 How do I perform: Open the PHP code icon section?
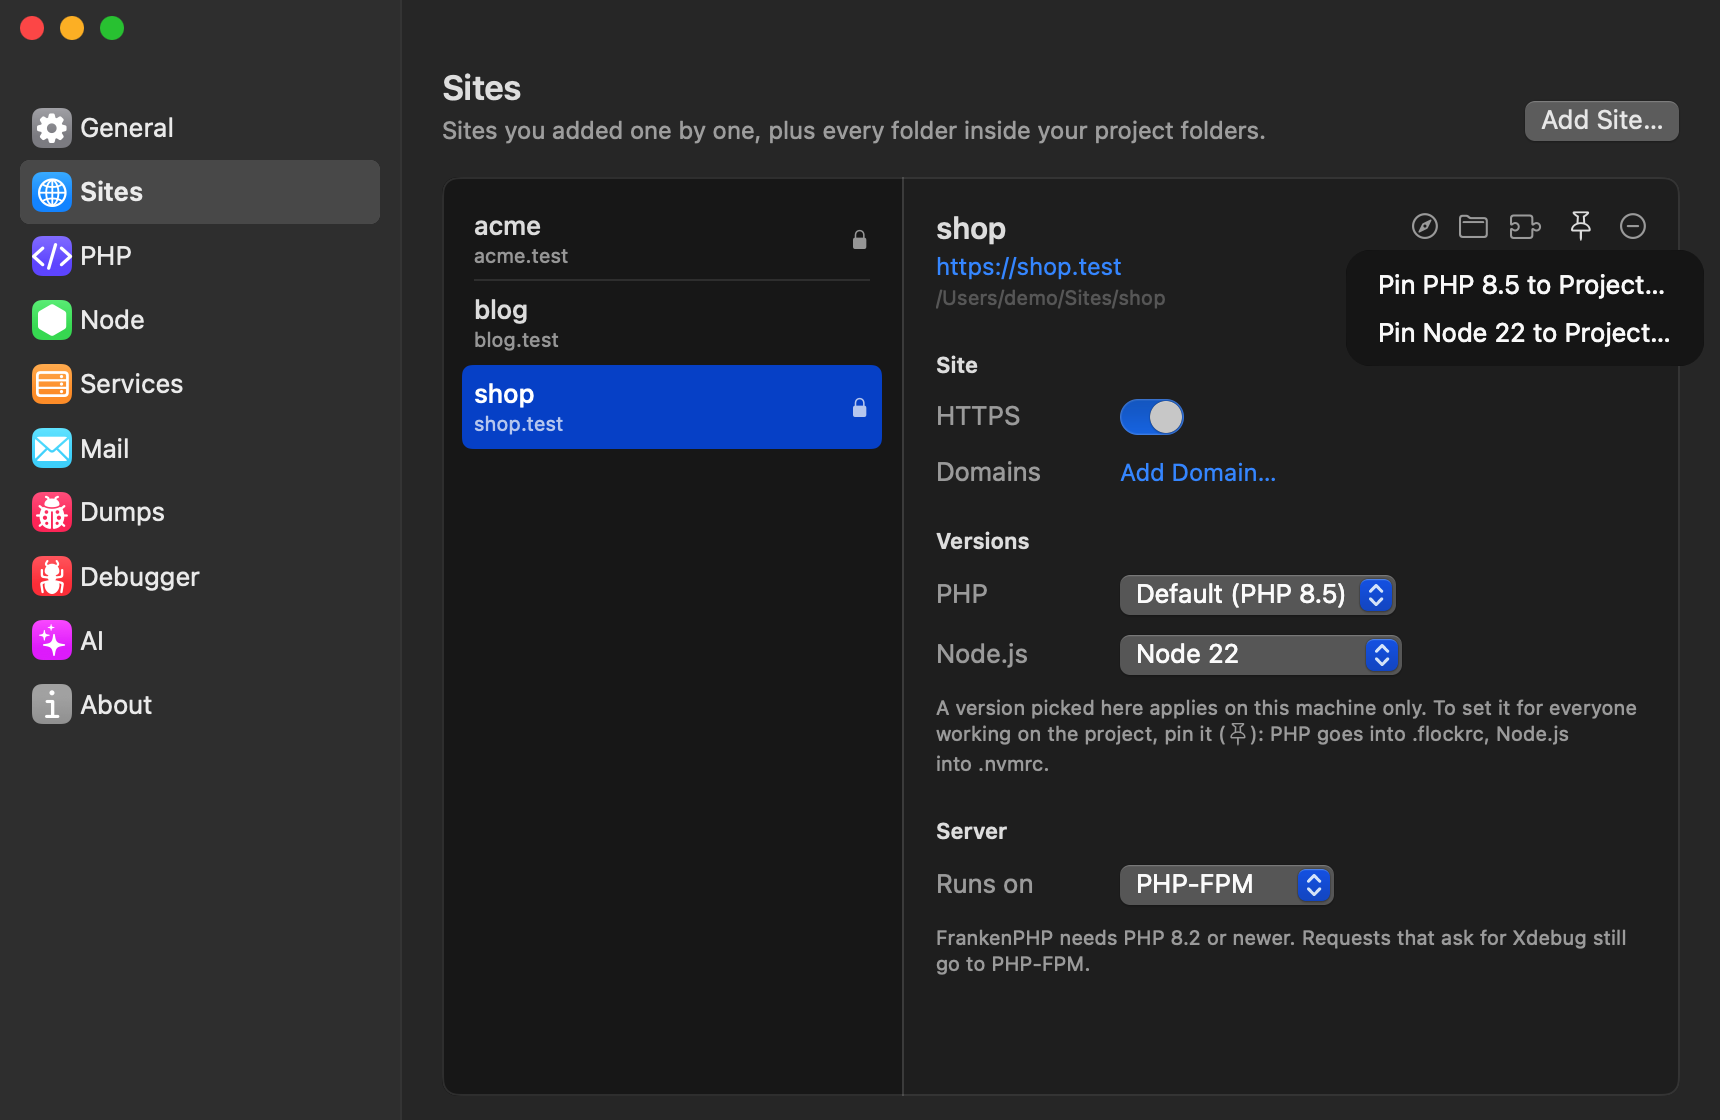click(51, 256)
